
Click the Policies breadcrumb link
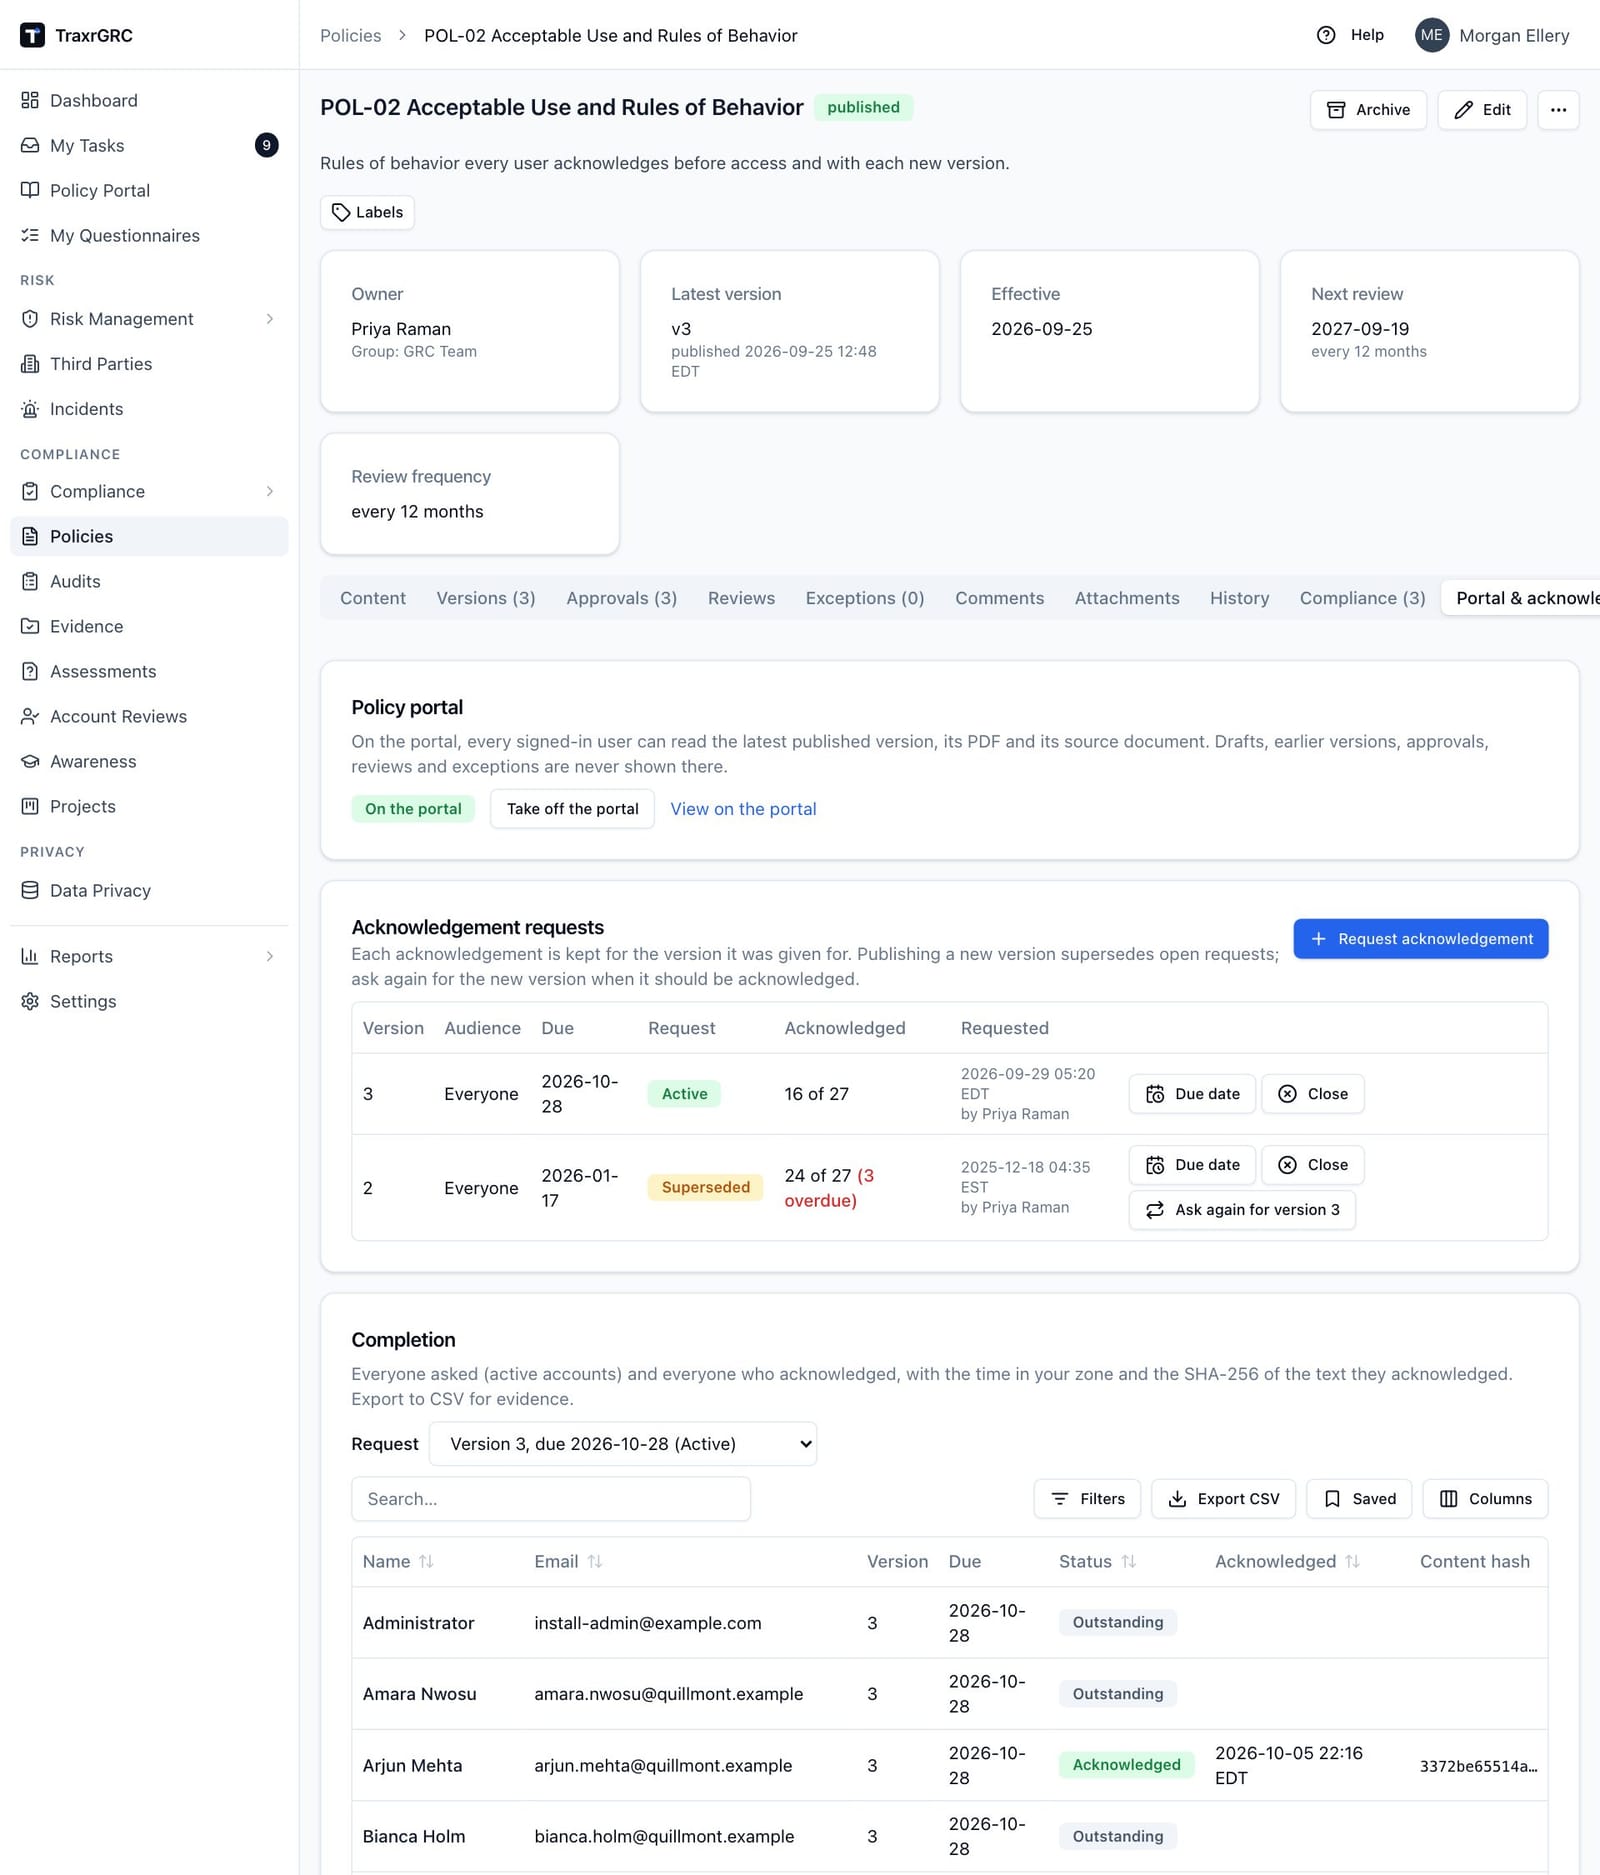tap(351, 35)
